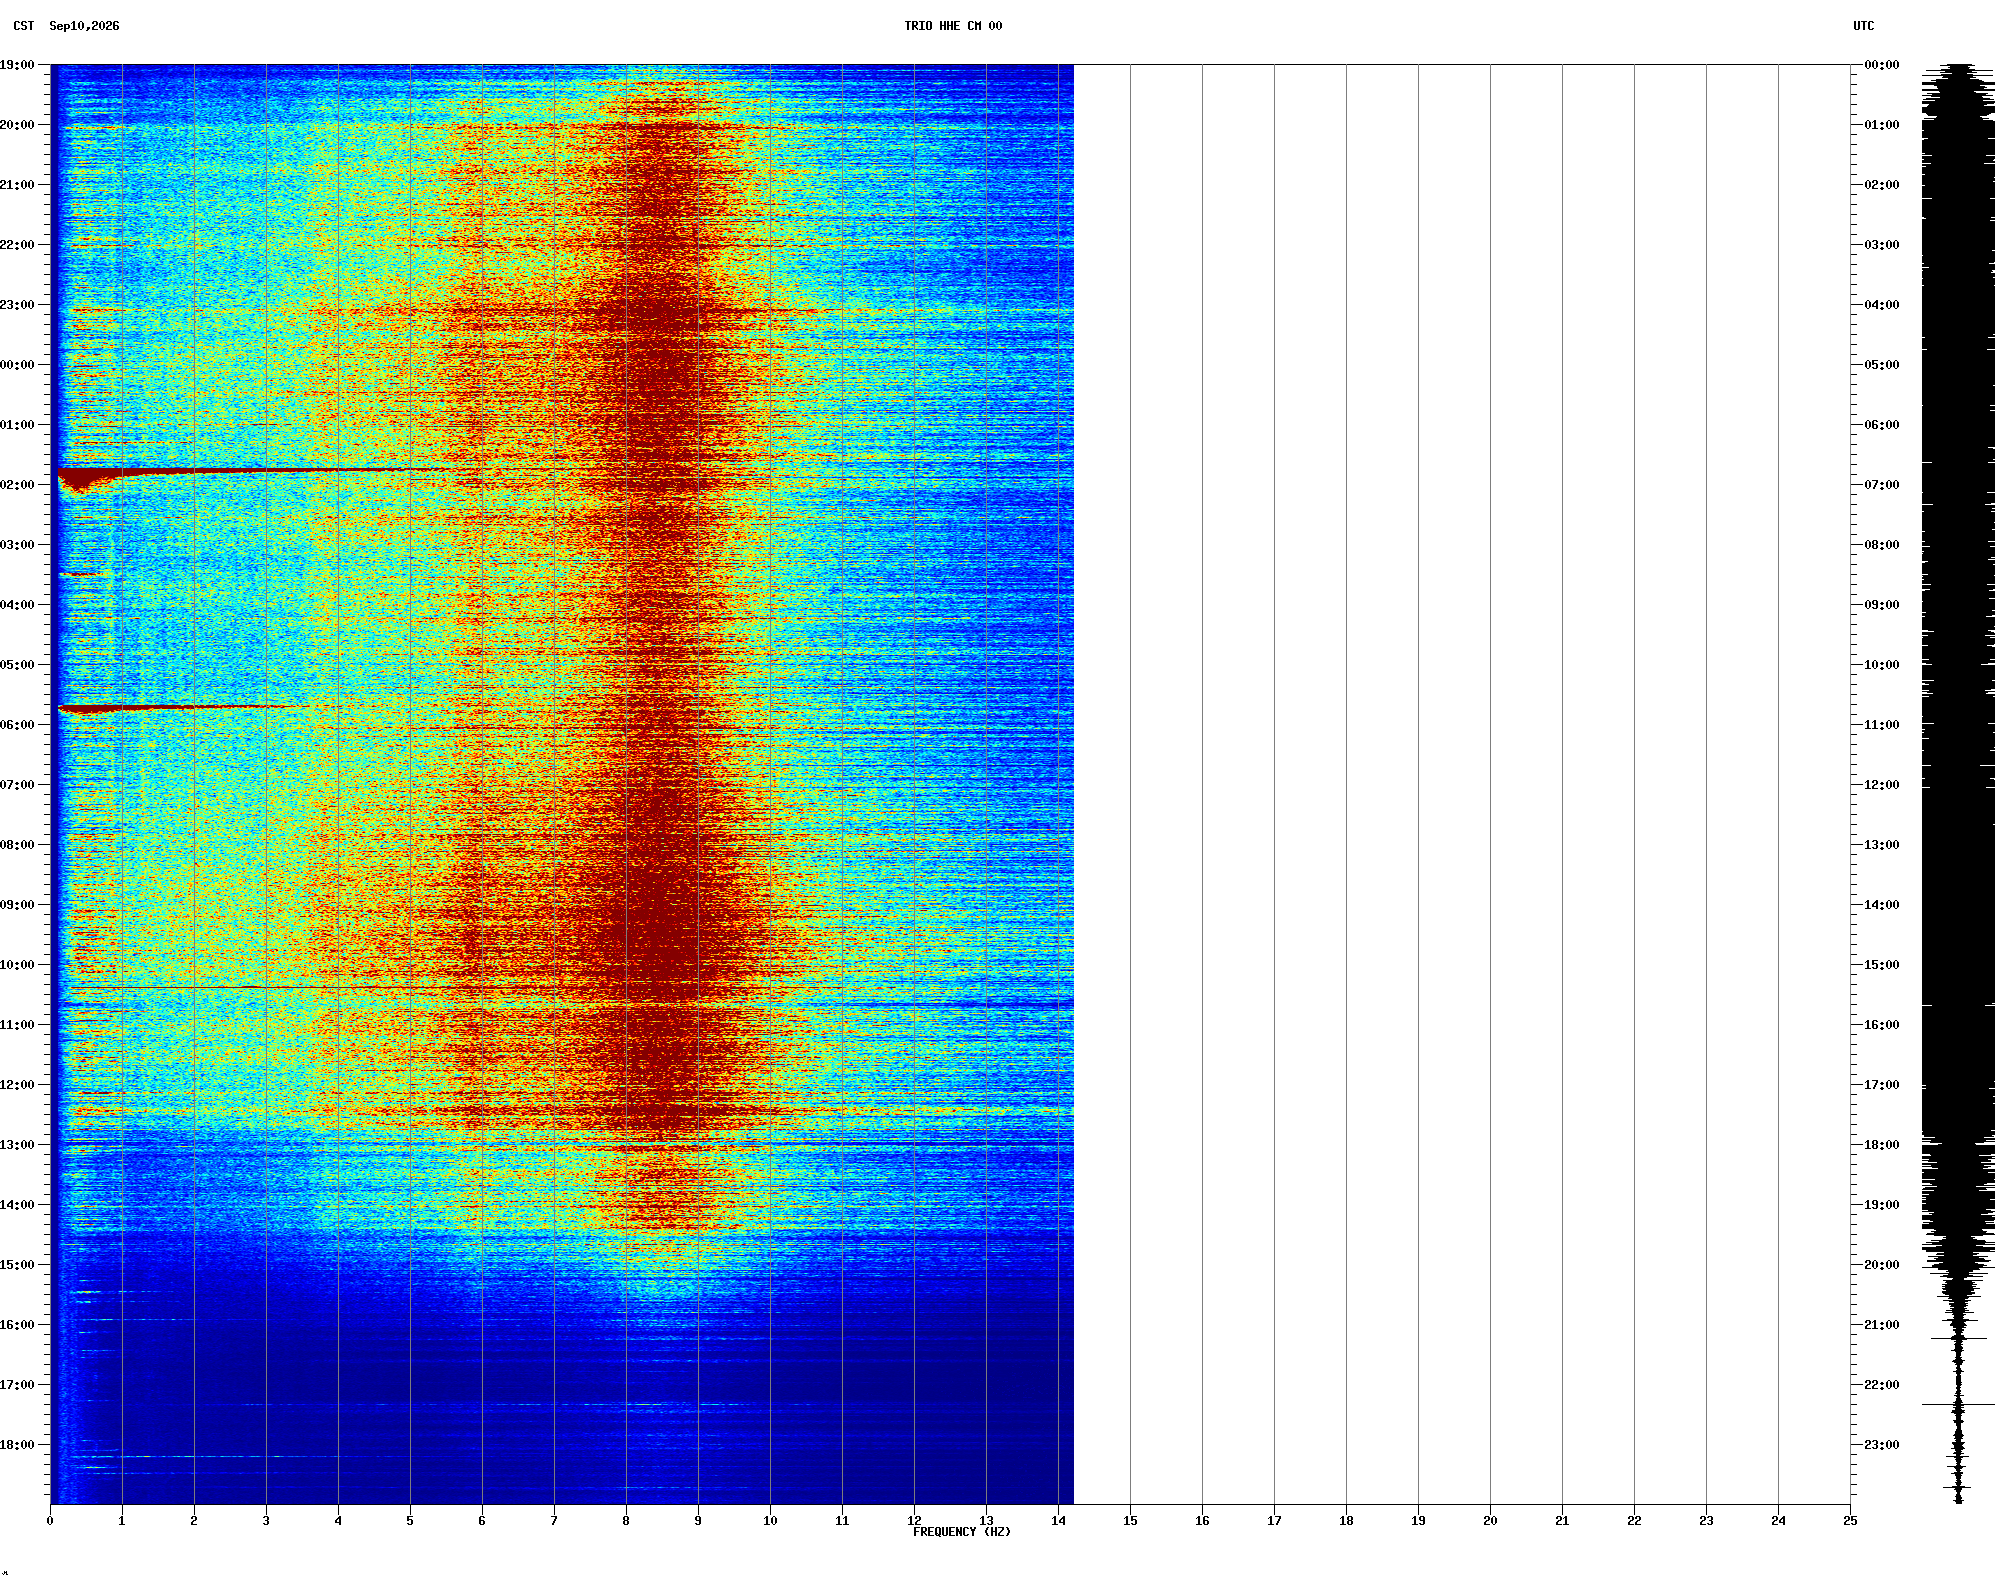This screenshot has width=2002, height=1584.
Task: Click the UTC timezone label
Action: [1864, 26]
